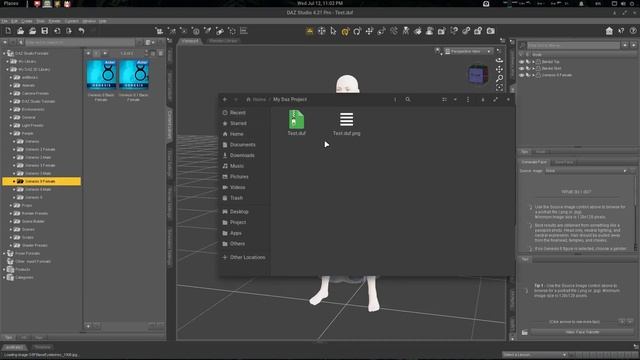
Task: Open Downloads in the file manager sidebar
Action: [x=242, y=155]
